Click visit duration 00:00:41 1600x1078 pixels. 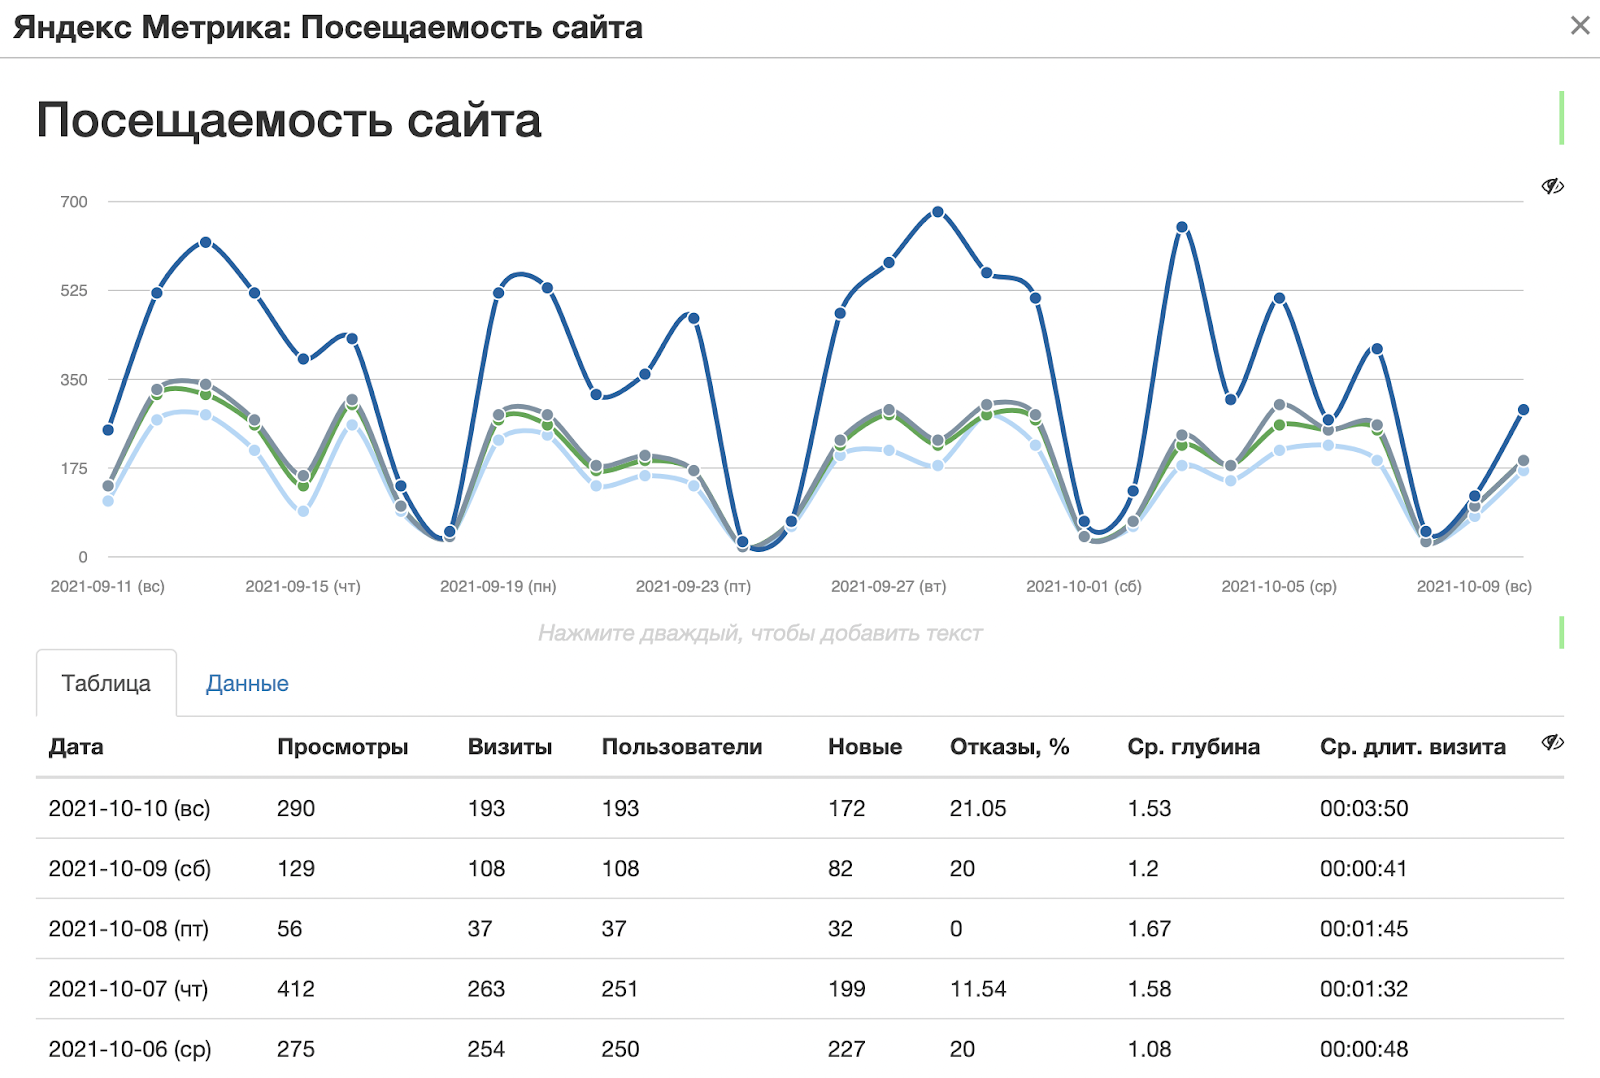click(x=1364, y=868)
